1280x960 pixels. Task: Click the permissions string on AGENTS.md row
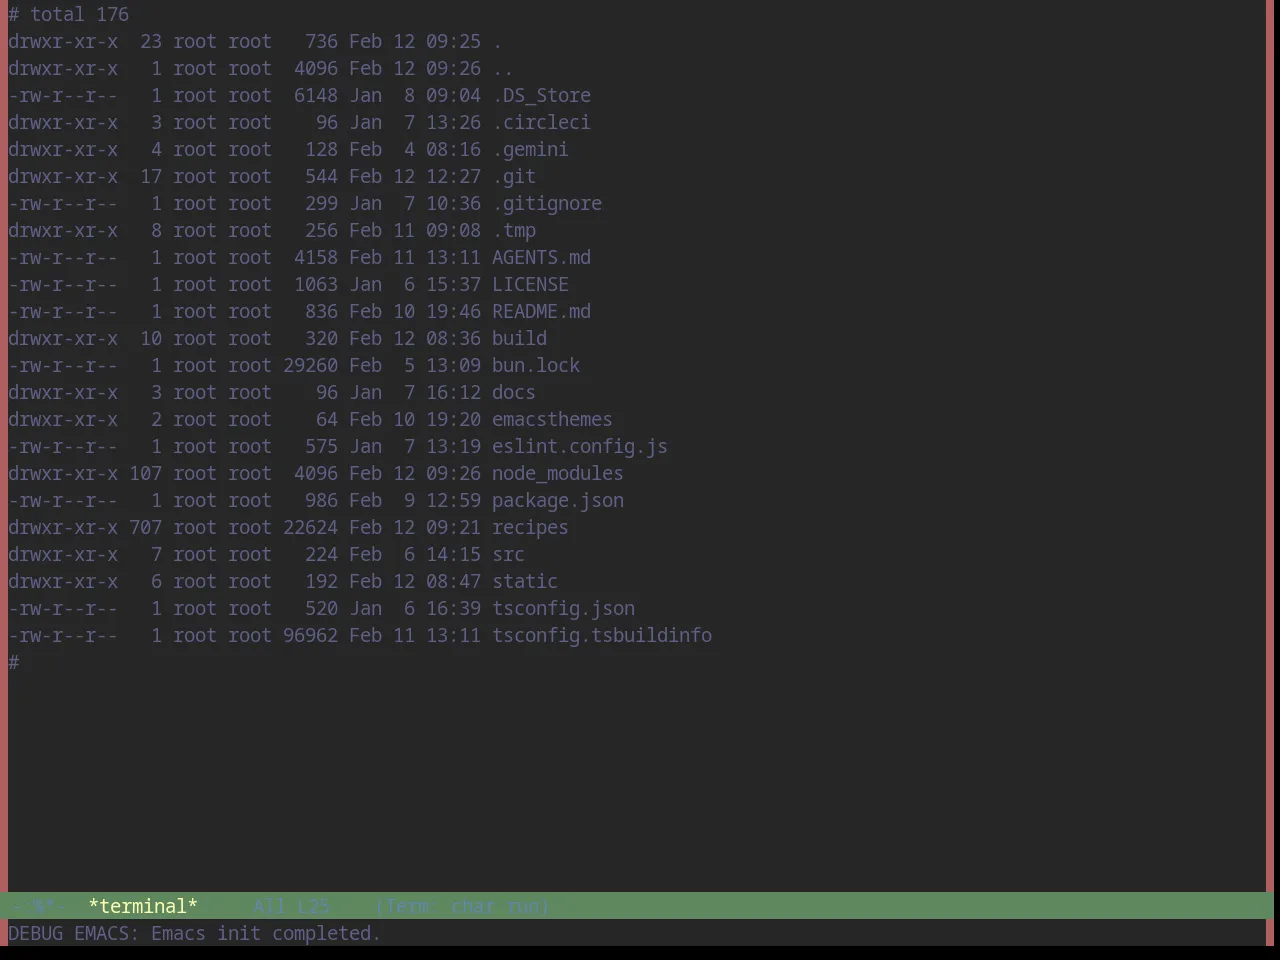point(63,257)
